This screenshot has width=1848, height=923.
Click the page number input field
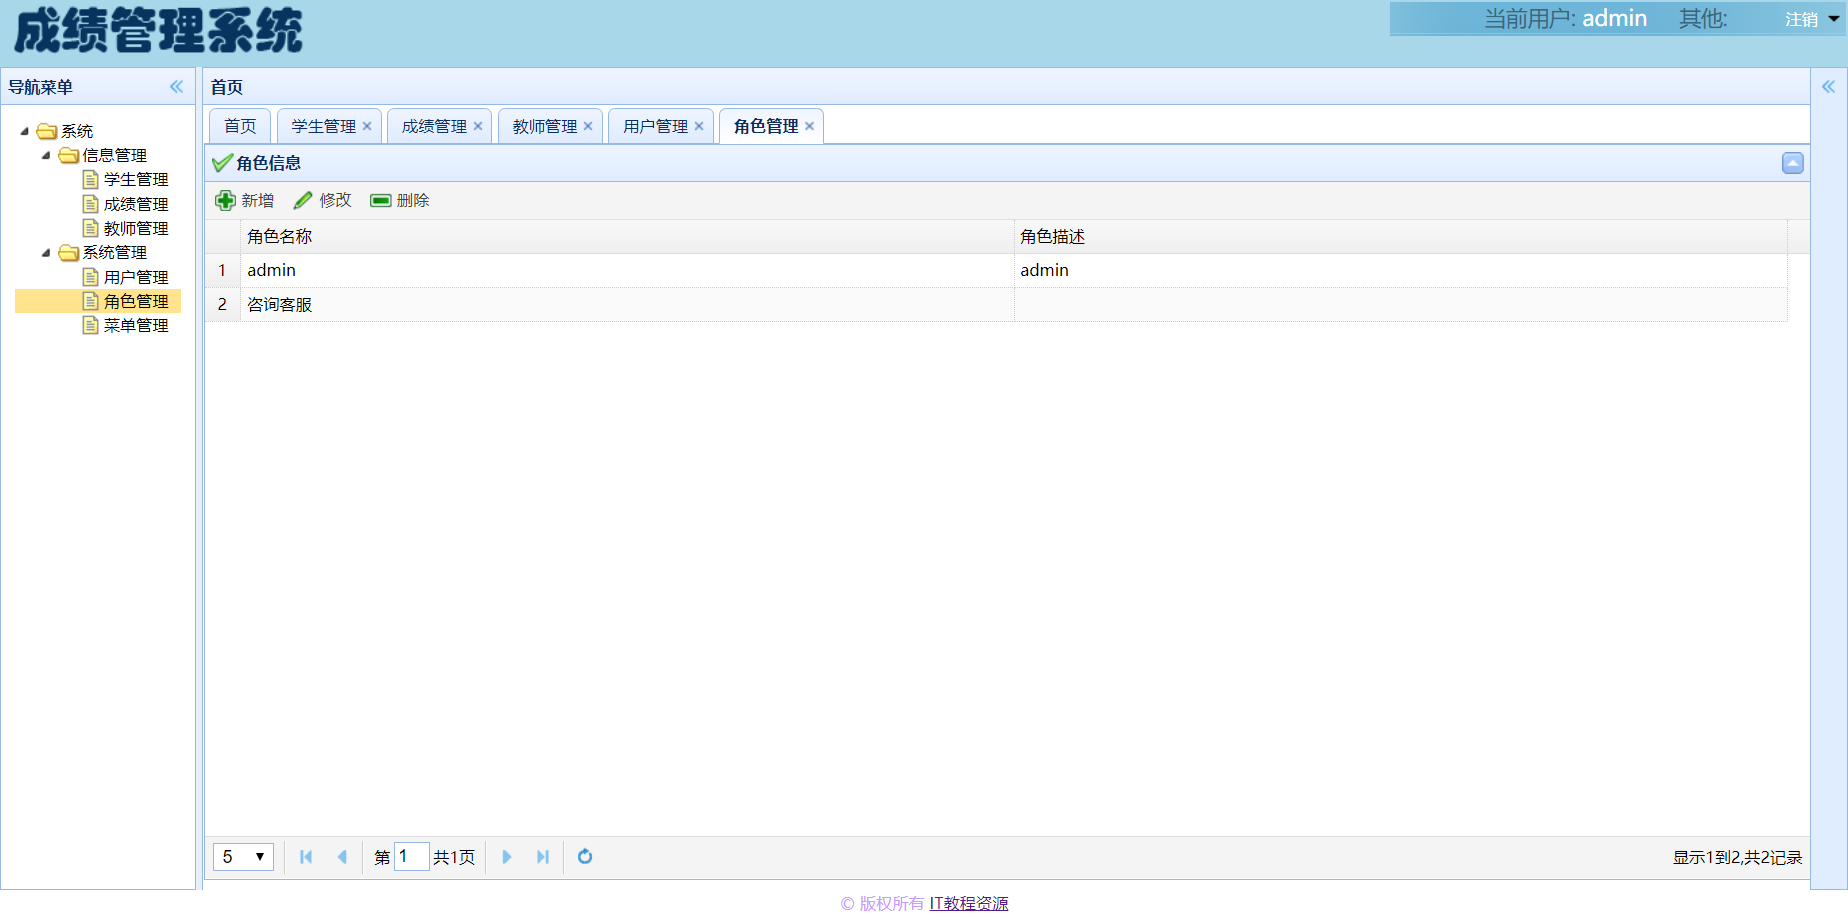(412, 857)
